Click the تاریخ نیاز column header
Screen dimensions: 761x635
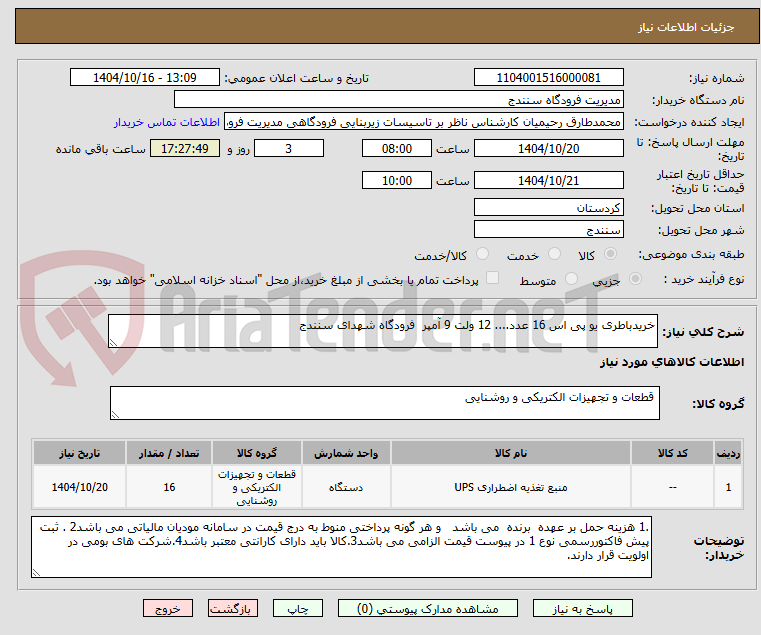[x=80, y=453]
